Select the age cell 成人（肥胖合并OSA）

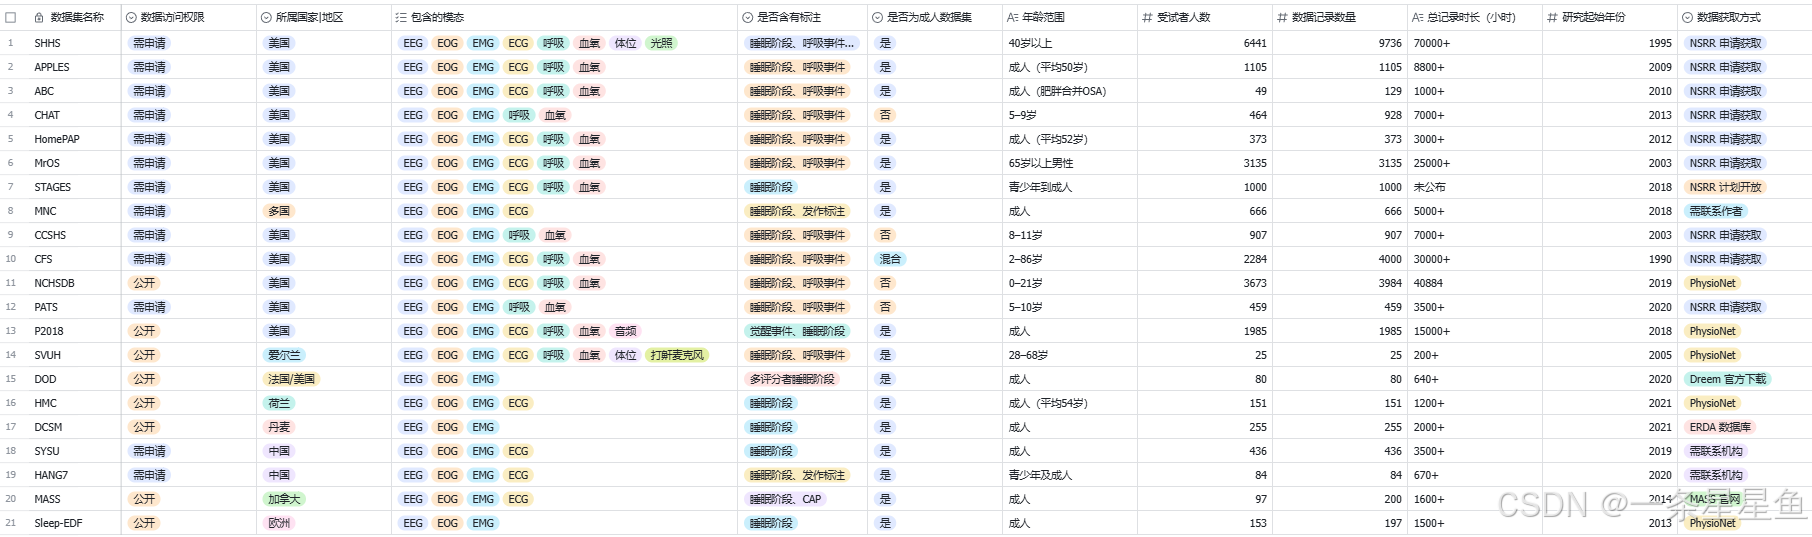pyautogui.click(x=1070, y=91)
